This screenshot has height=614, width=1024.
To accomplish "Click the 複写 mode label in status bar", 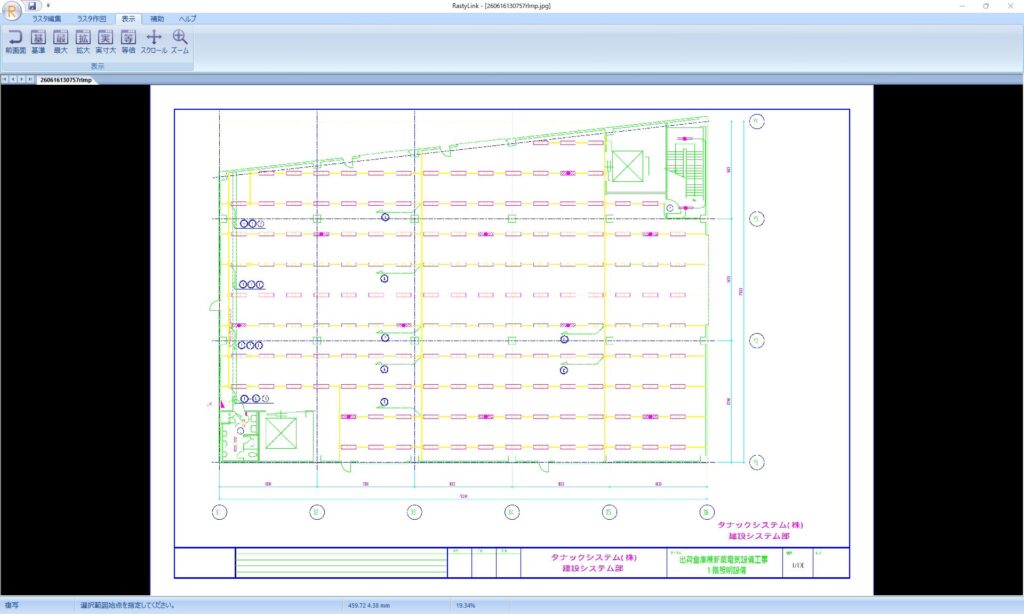I will [12, 606].
